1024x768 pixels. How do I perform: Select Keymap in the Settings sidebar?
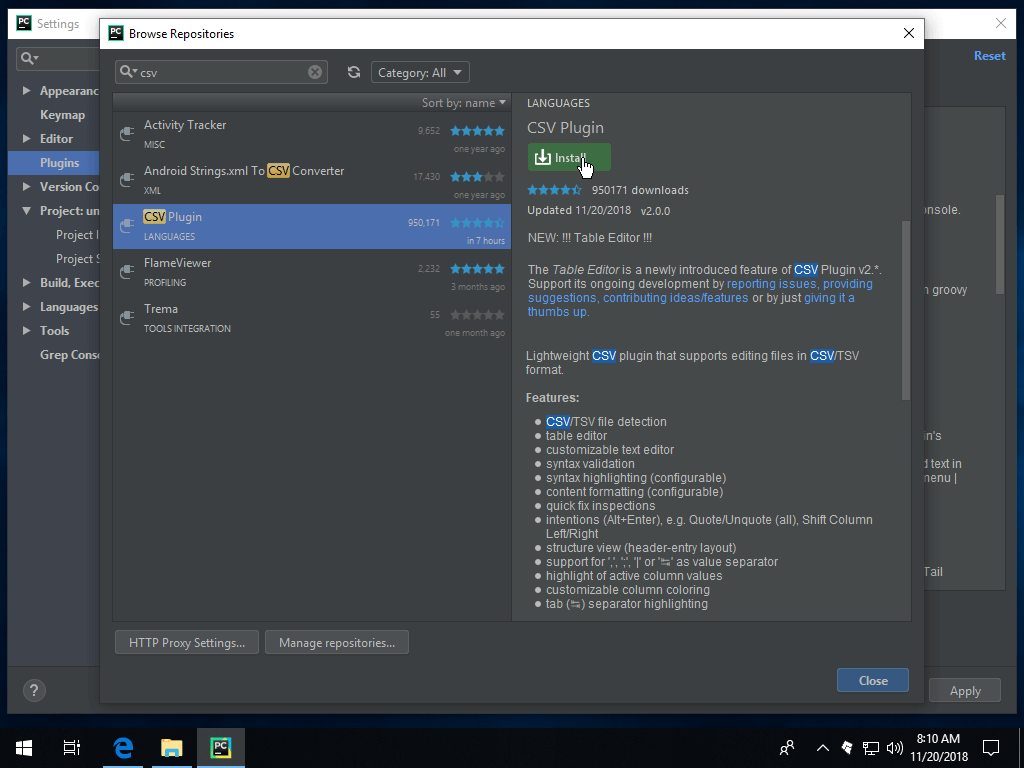[62, 114]
